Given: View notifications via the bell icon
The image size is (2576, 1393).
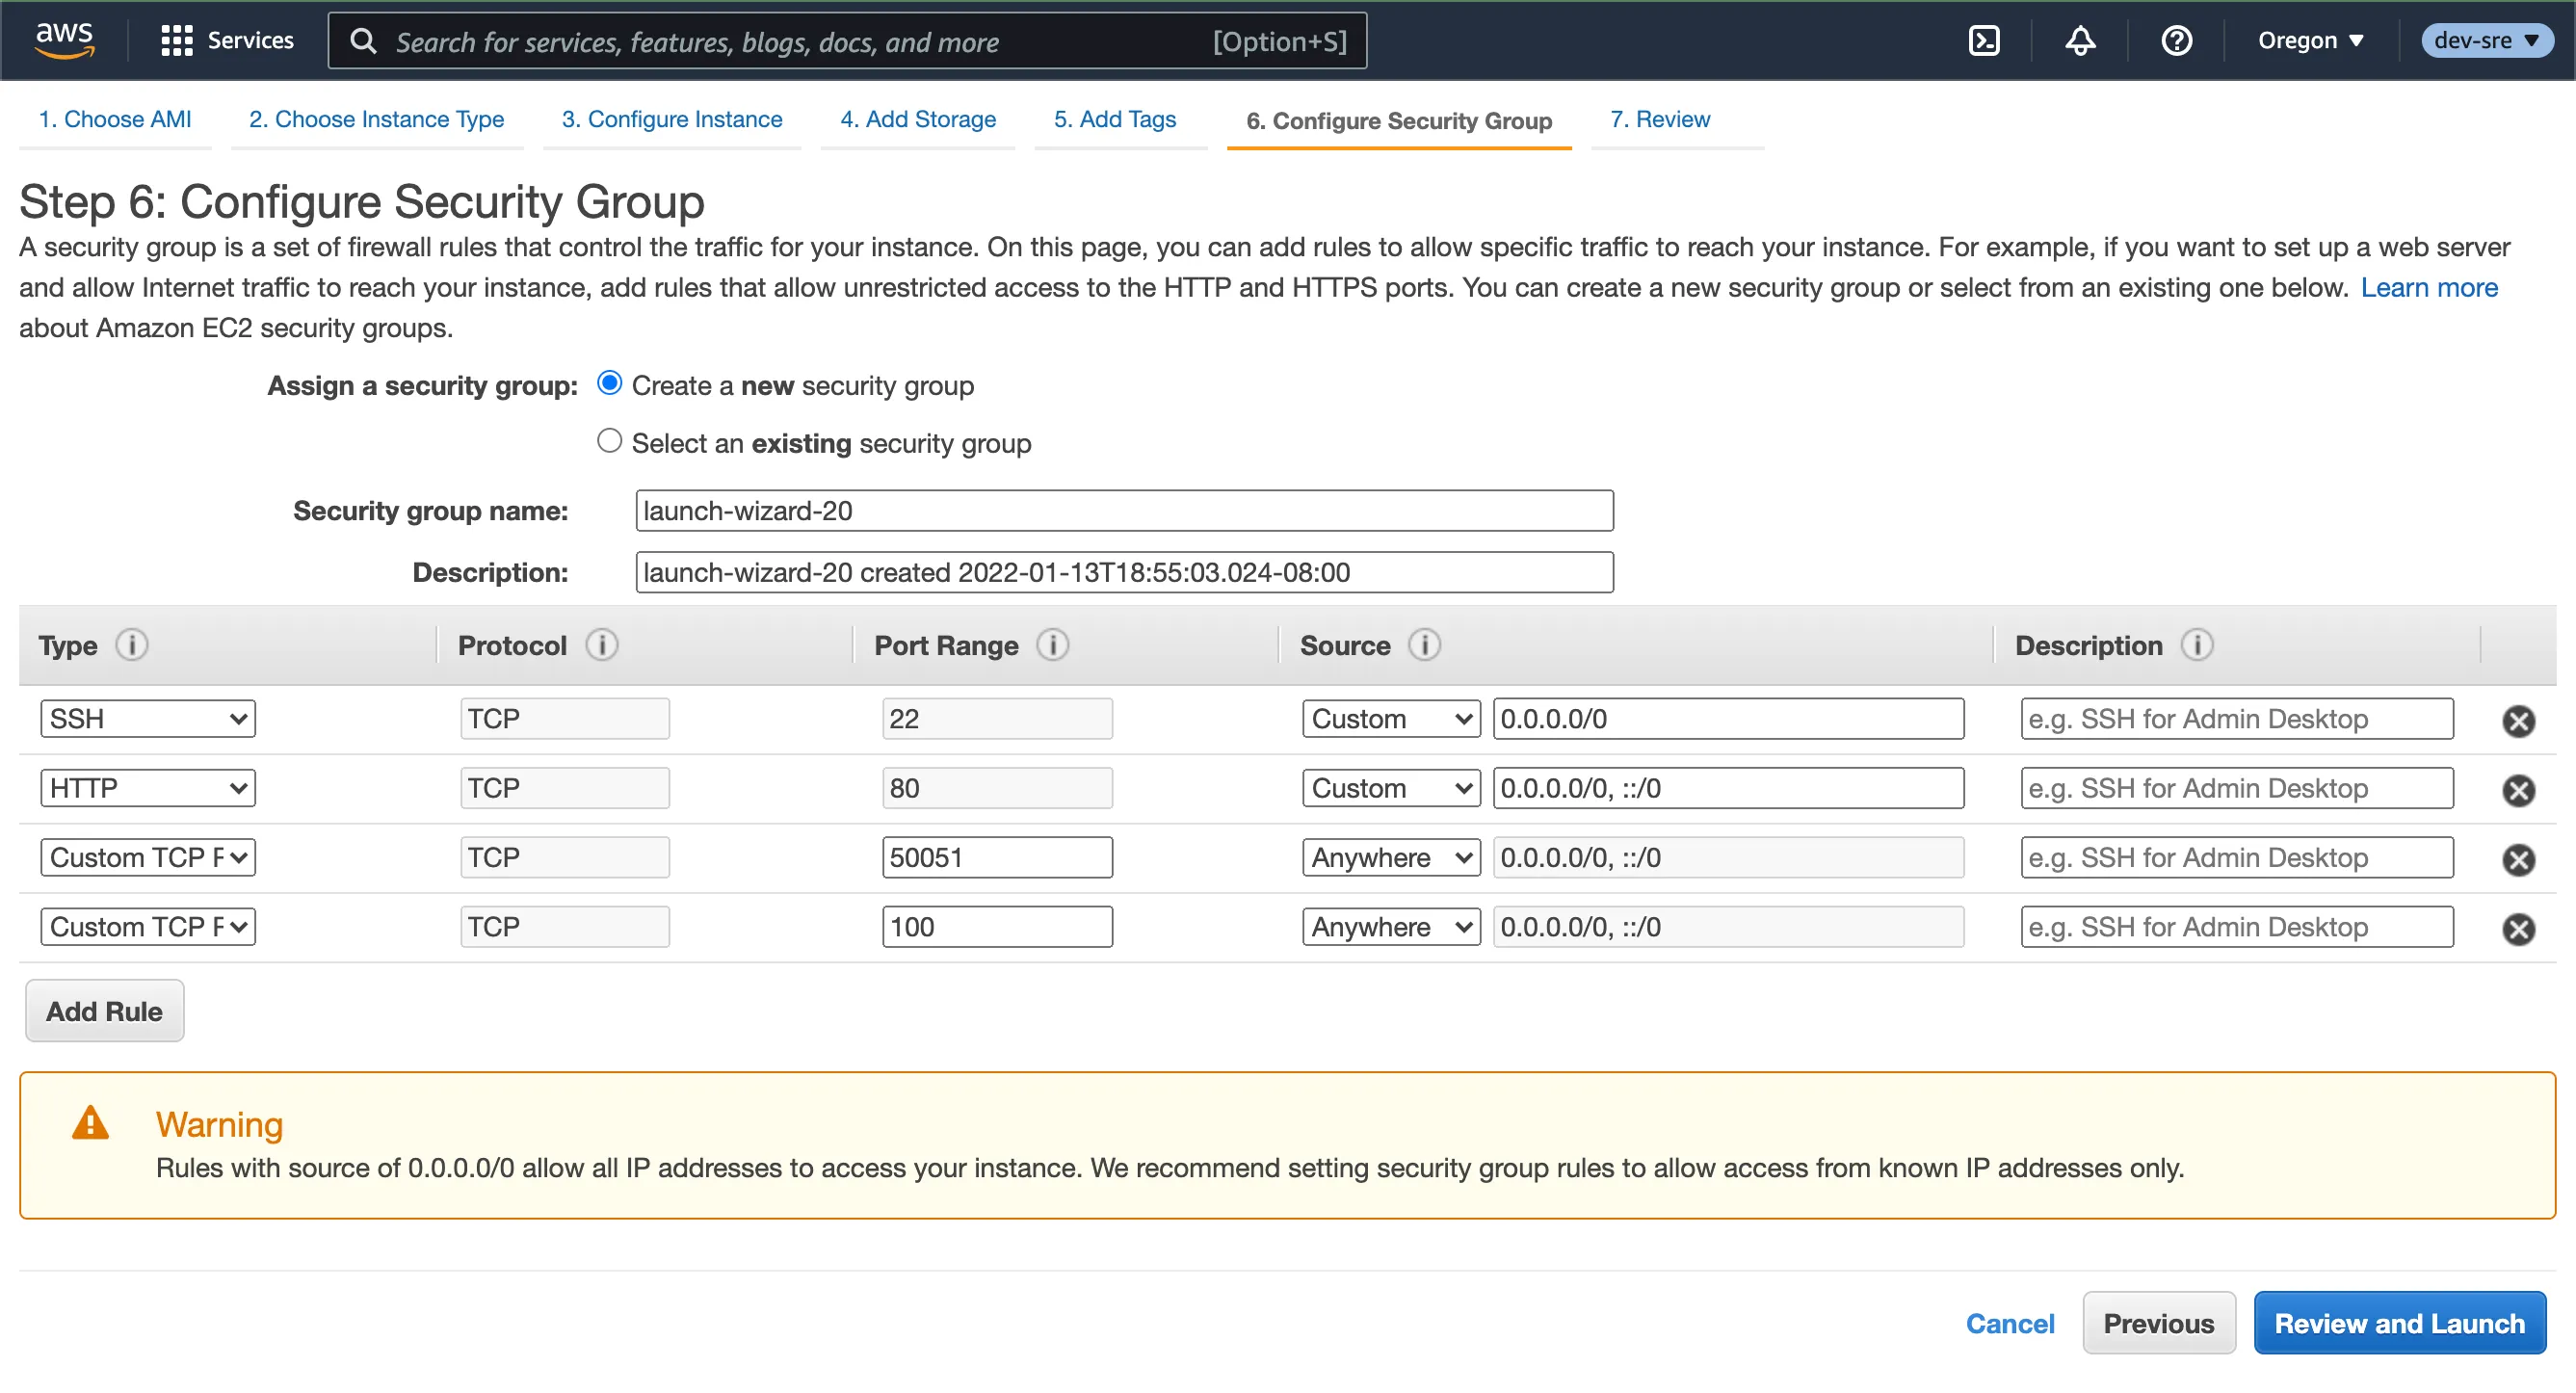Looking at the screenshot, I should coord(2081,40).
